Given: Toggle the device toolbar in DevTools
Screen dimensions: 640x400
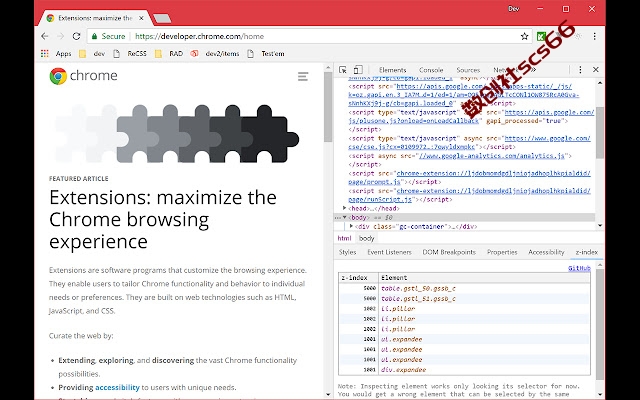Looking at the screenshot, I should (x=358, y=70).
